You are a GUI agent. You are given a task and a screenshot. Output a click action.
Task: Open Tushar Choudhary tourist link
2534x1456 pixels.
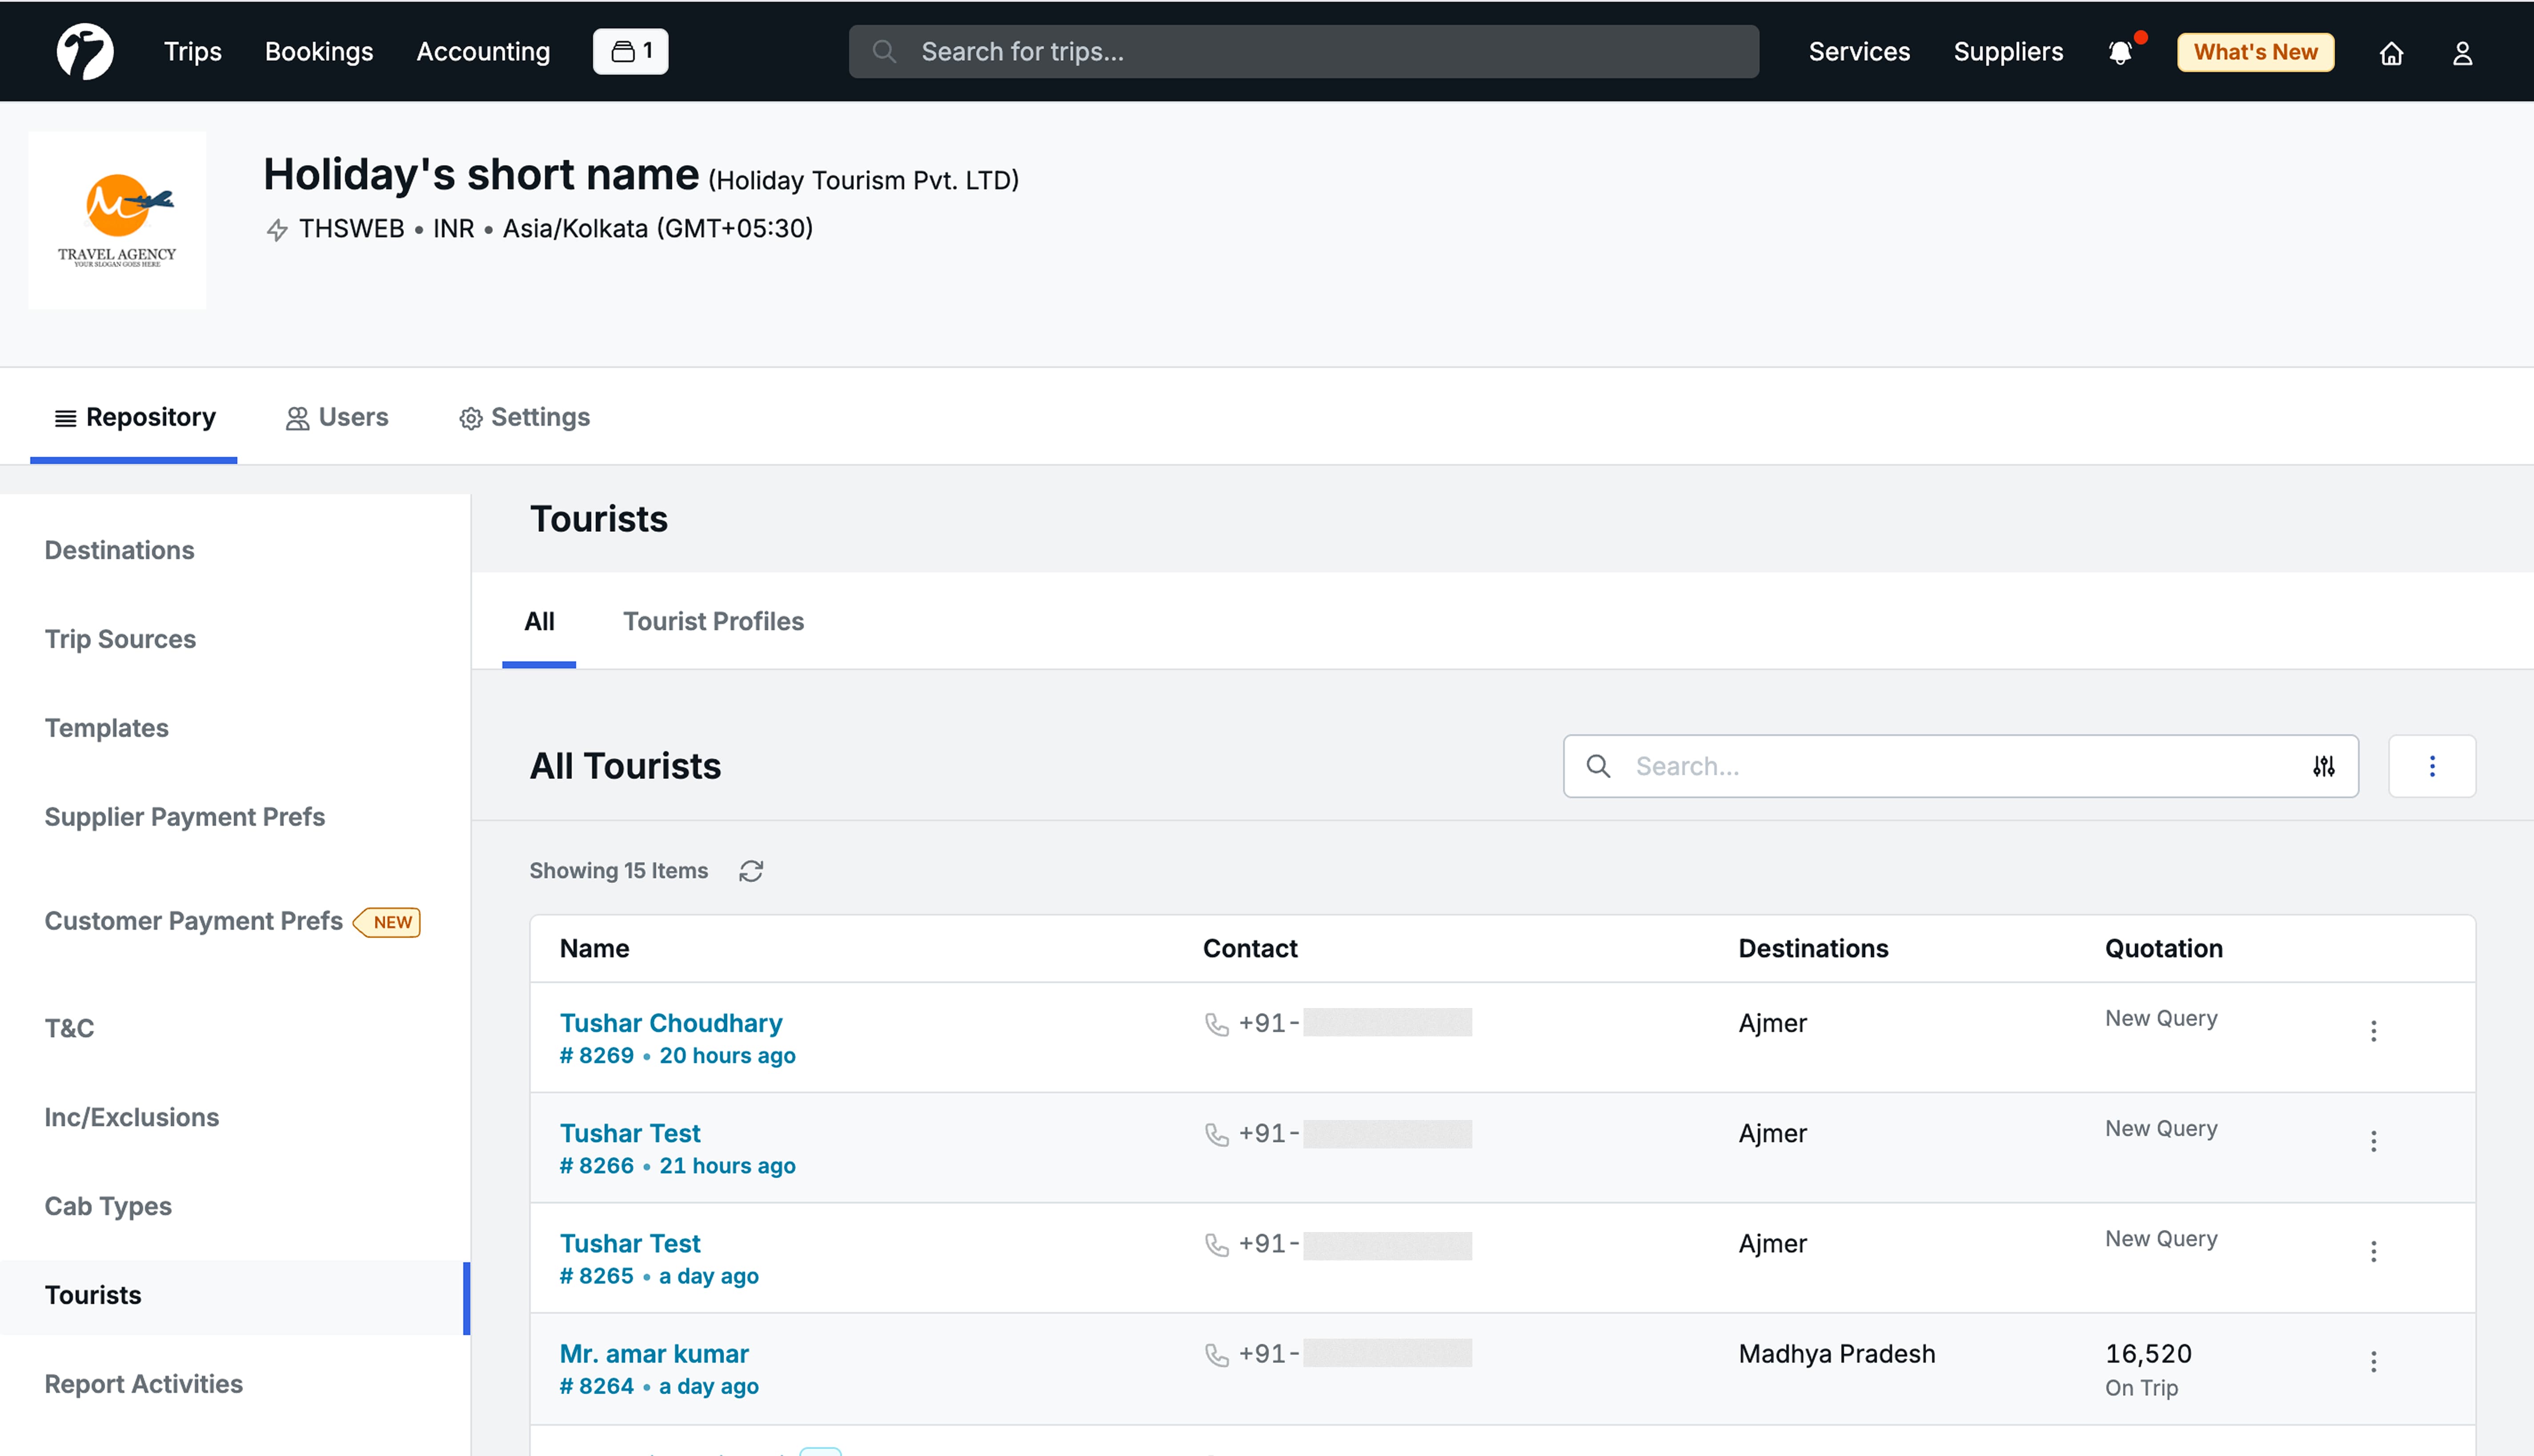[x=671, y=1023]
